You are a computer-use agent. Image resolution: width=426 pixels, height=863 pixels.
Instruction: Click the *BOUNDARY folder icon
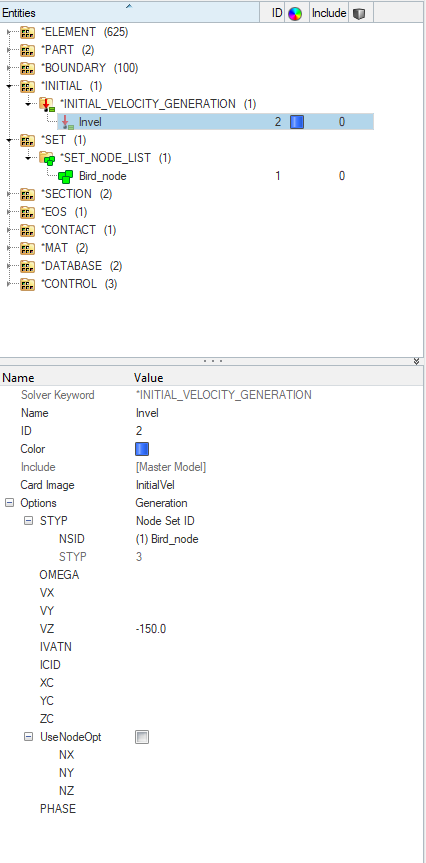tap(28, 68)
